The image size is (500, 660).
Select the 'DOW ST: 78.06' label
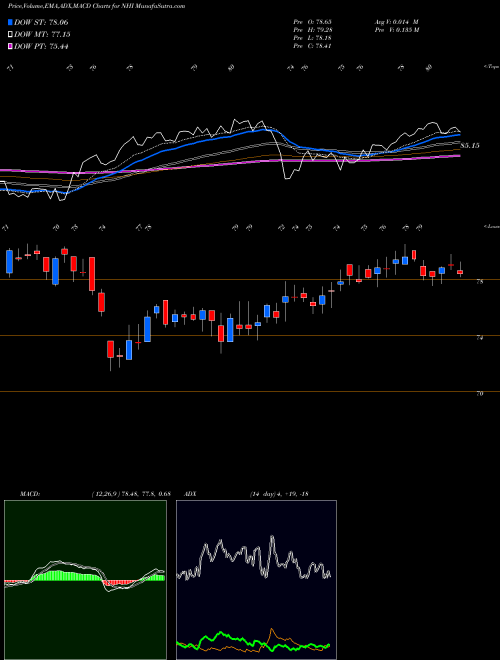pos(41,22)
